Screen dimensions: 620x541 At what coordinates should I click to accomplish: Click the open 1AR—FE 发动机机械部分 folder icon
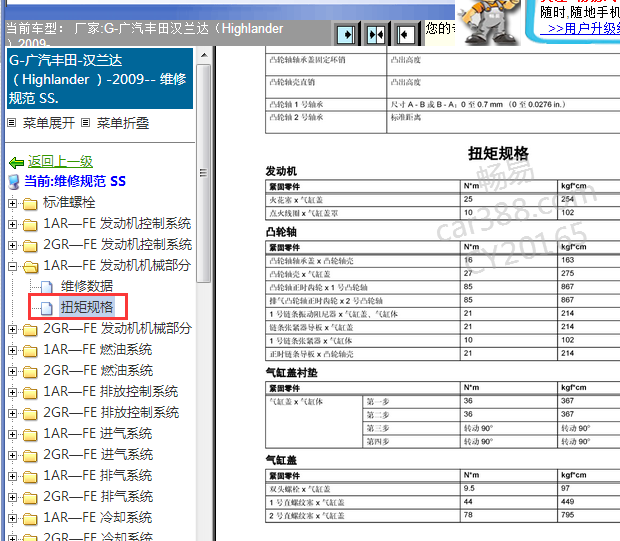[x=30, y=267]
